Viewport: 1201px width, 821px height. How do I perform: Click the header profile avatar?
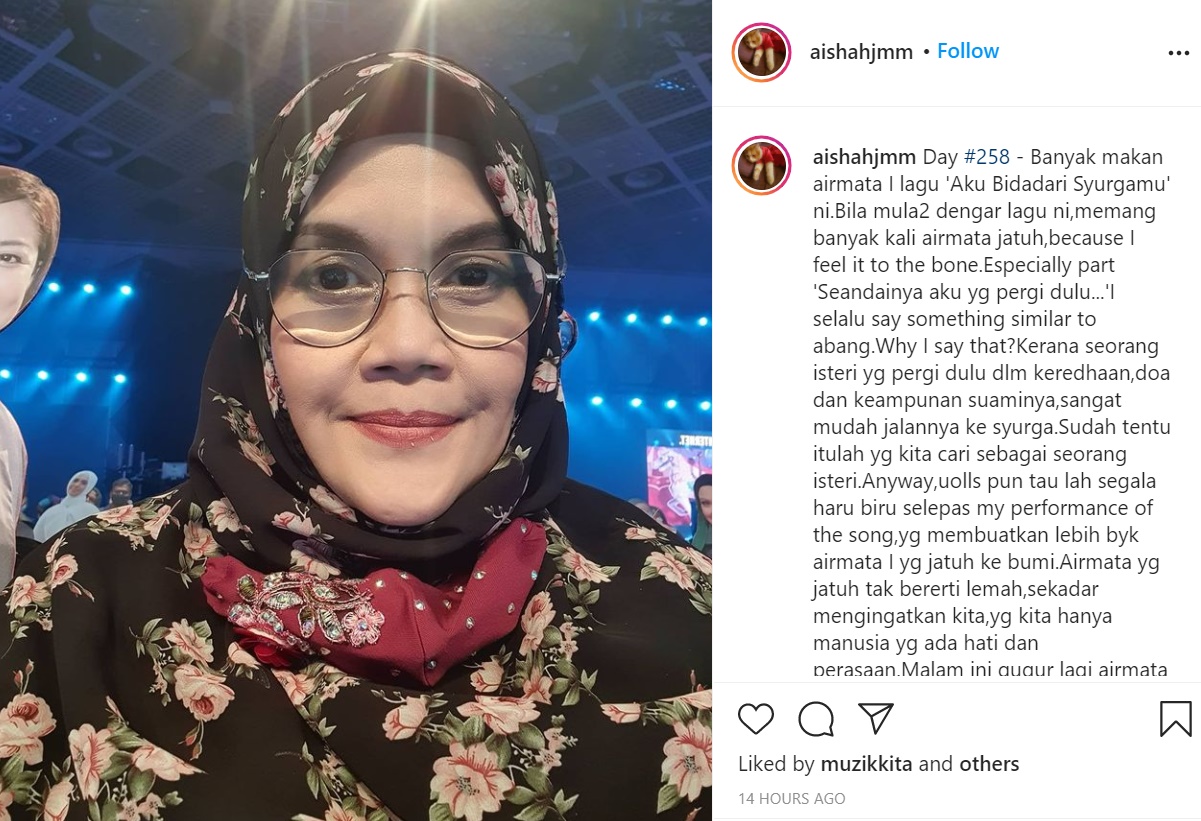762,52
